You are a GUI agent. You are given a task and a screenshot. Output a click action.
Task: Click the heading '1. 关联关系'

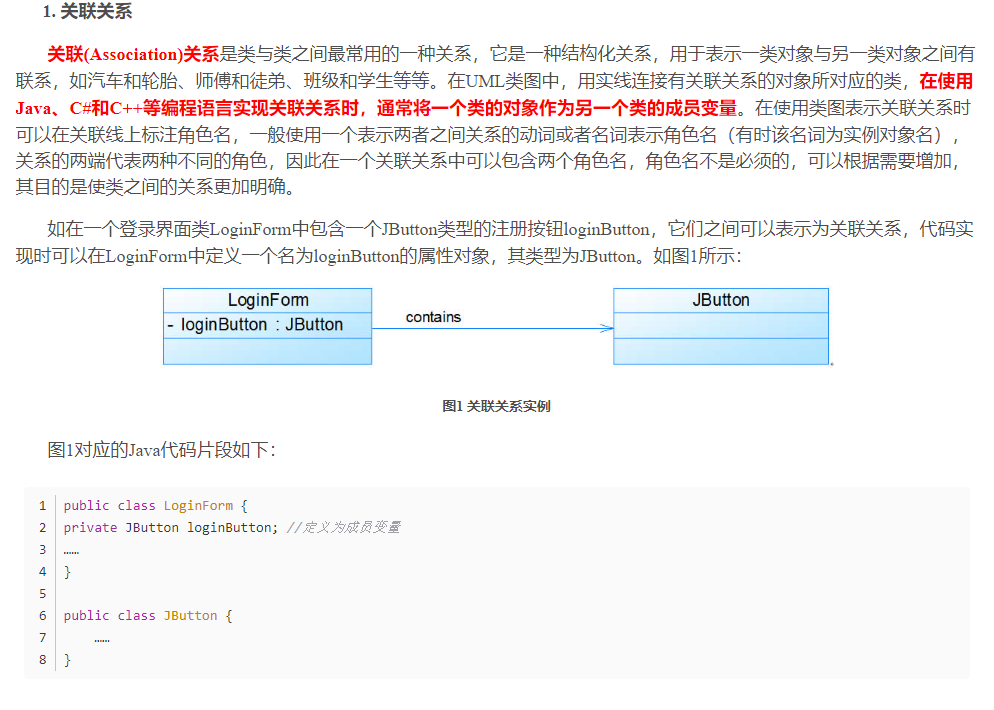coord(87,11)
